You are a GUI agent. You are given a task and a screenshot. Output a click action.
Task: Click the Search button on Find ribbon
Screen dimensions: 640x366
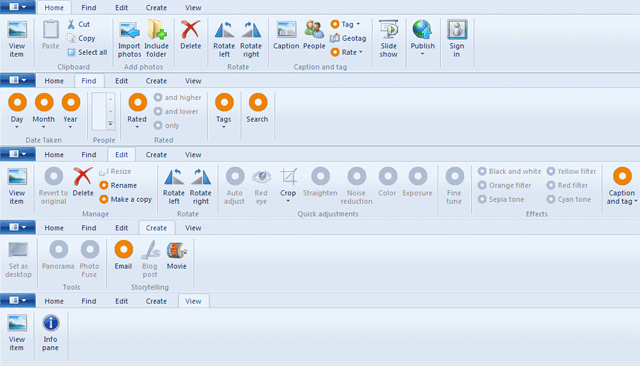click(x=258, y=108)
